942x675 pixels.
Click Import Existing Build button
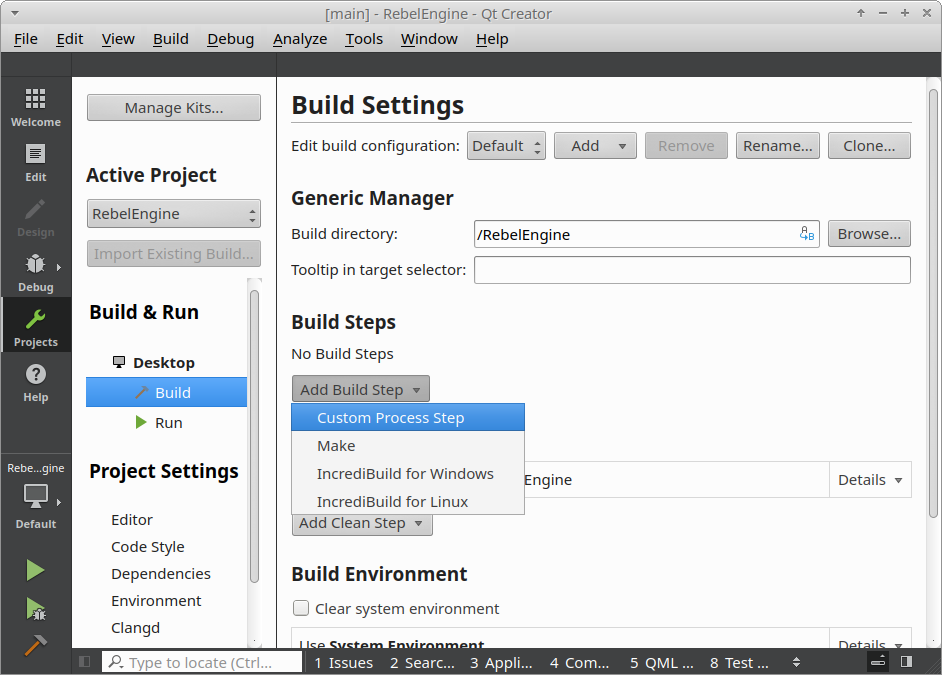coord(174,253)
